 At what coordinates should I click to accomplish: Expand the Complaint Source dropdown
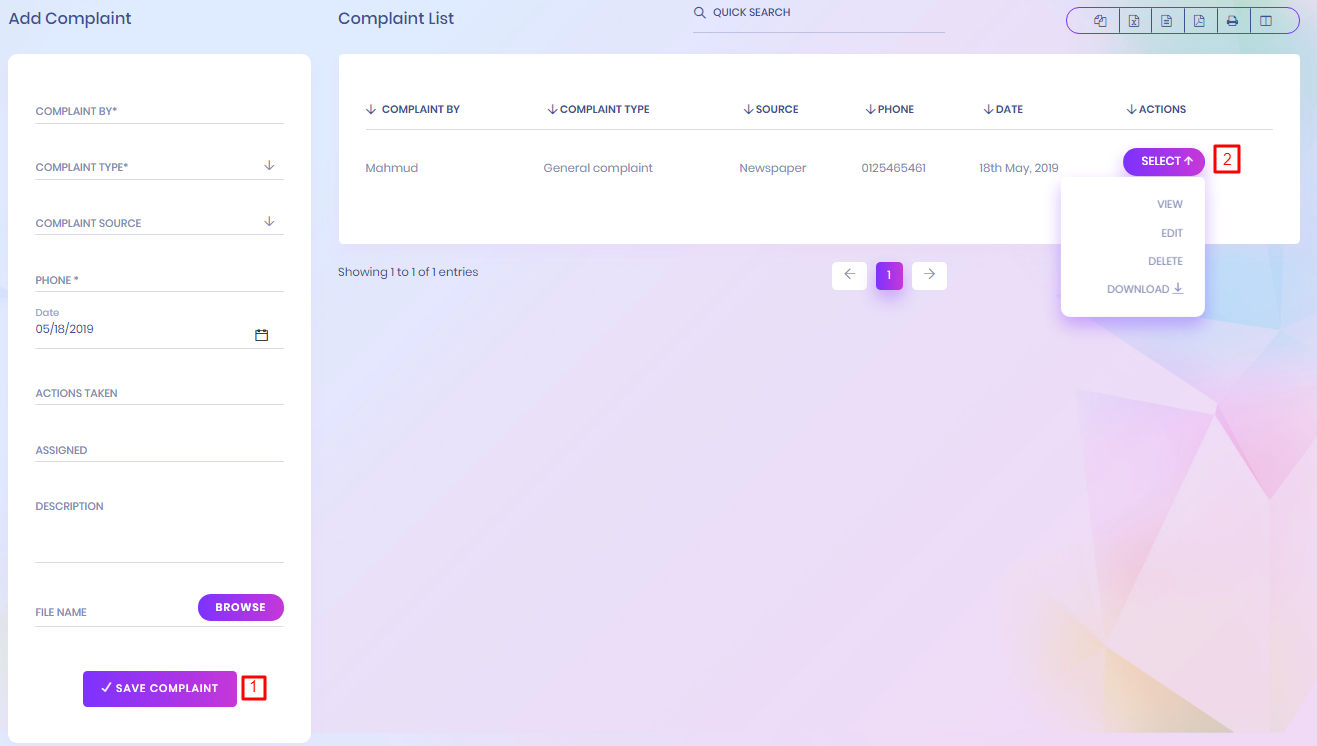pyautogui.click(x=269, y=222)
